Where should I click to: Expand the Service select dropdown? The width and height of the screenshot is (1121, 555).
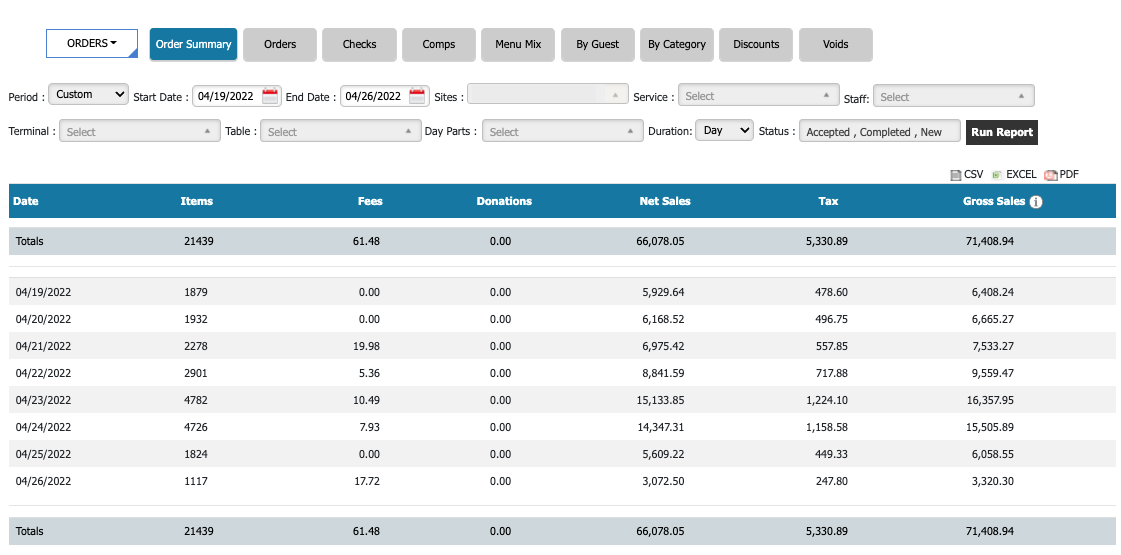tap(758, 95)
